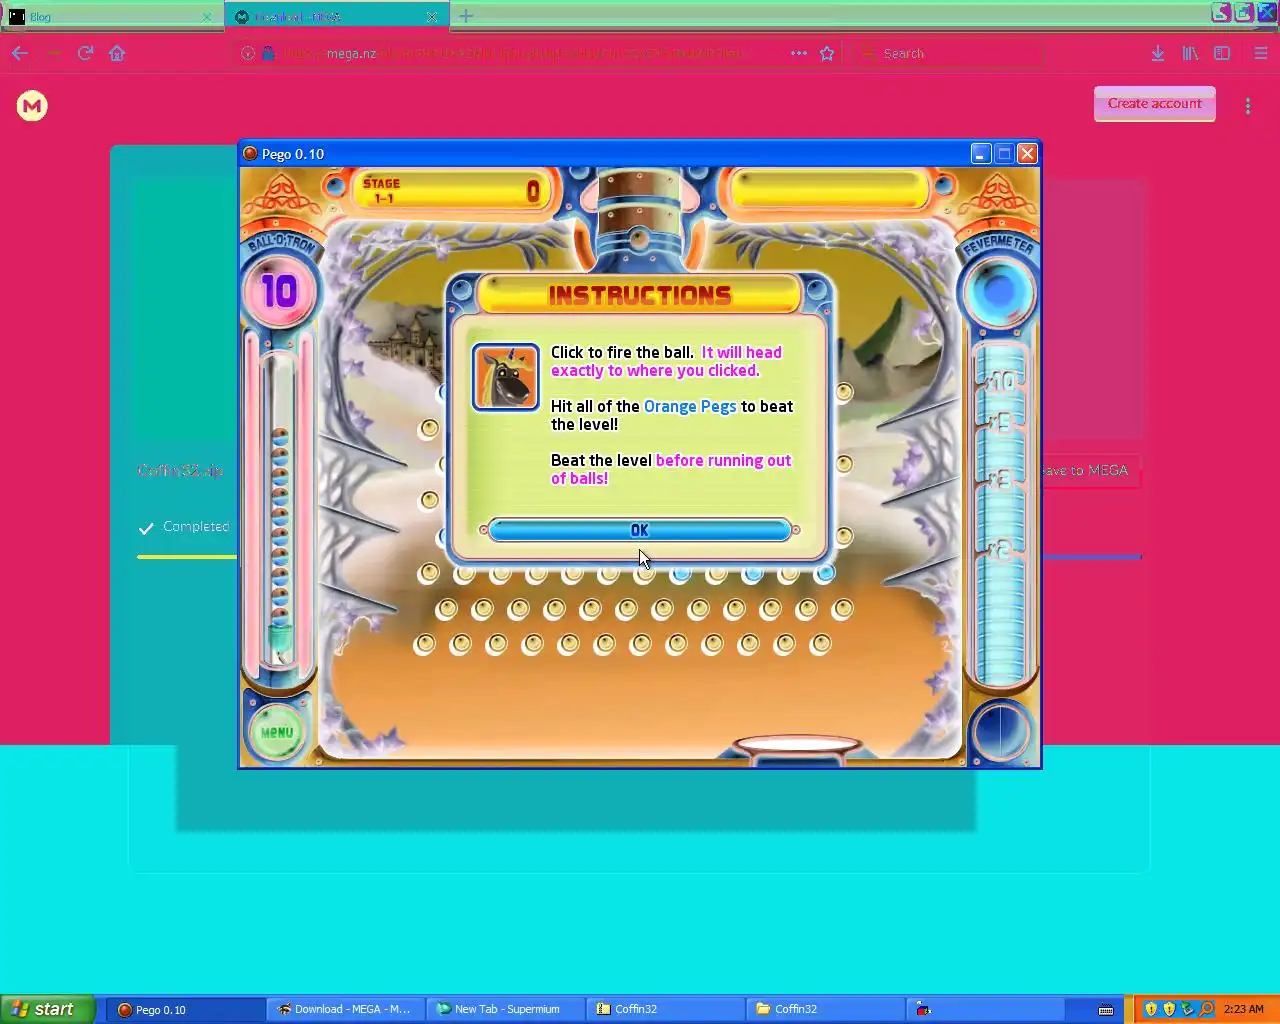Toggle the browser sidebar icon
Image resolution: width=1280 pixels, height=1024 pixels.
(1222, 53)
